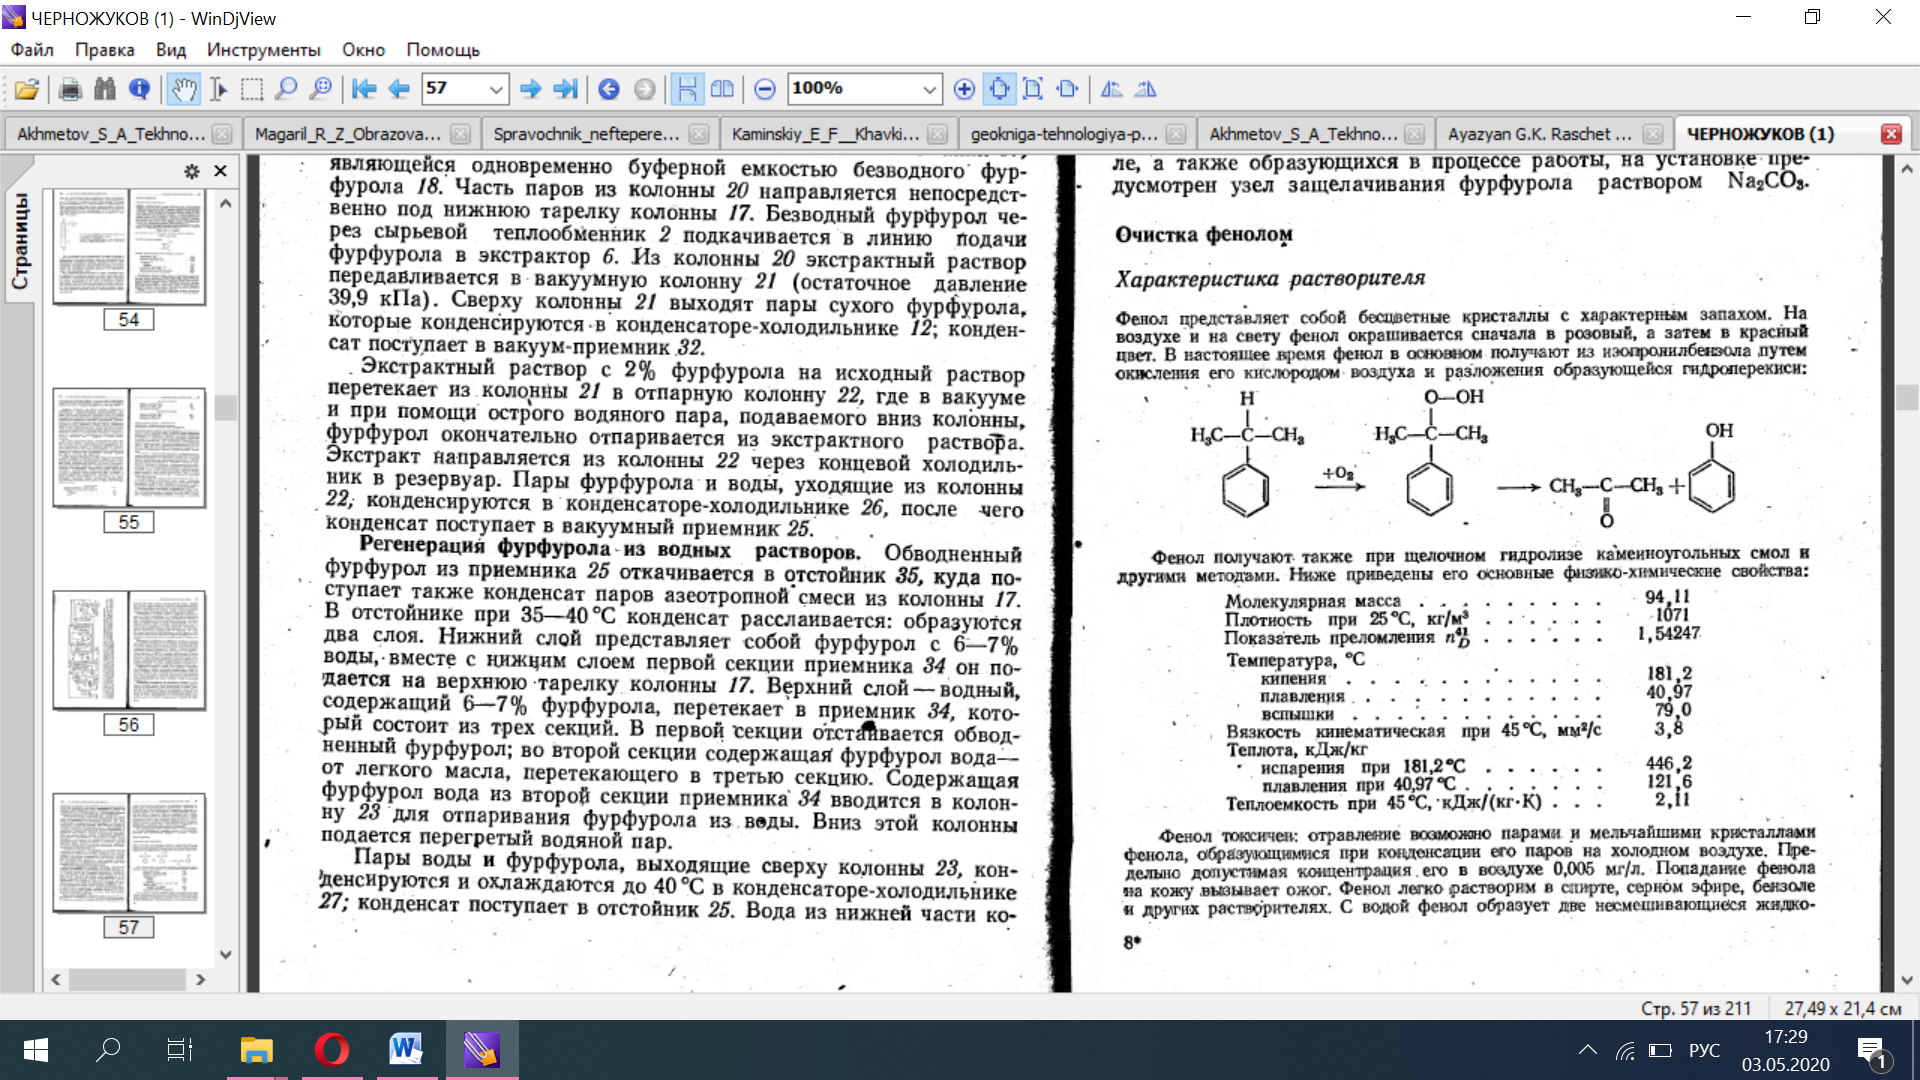Jump to first page with arrow icon
Screen dimensions: 1920x1080
364,90
